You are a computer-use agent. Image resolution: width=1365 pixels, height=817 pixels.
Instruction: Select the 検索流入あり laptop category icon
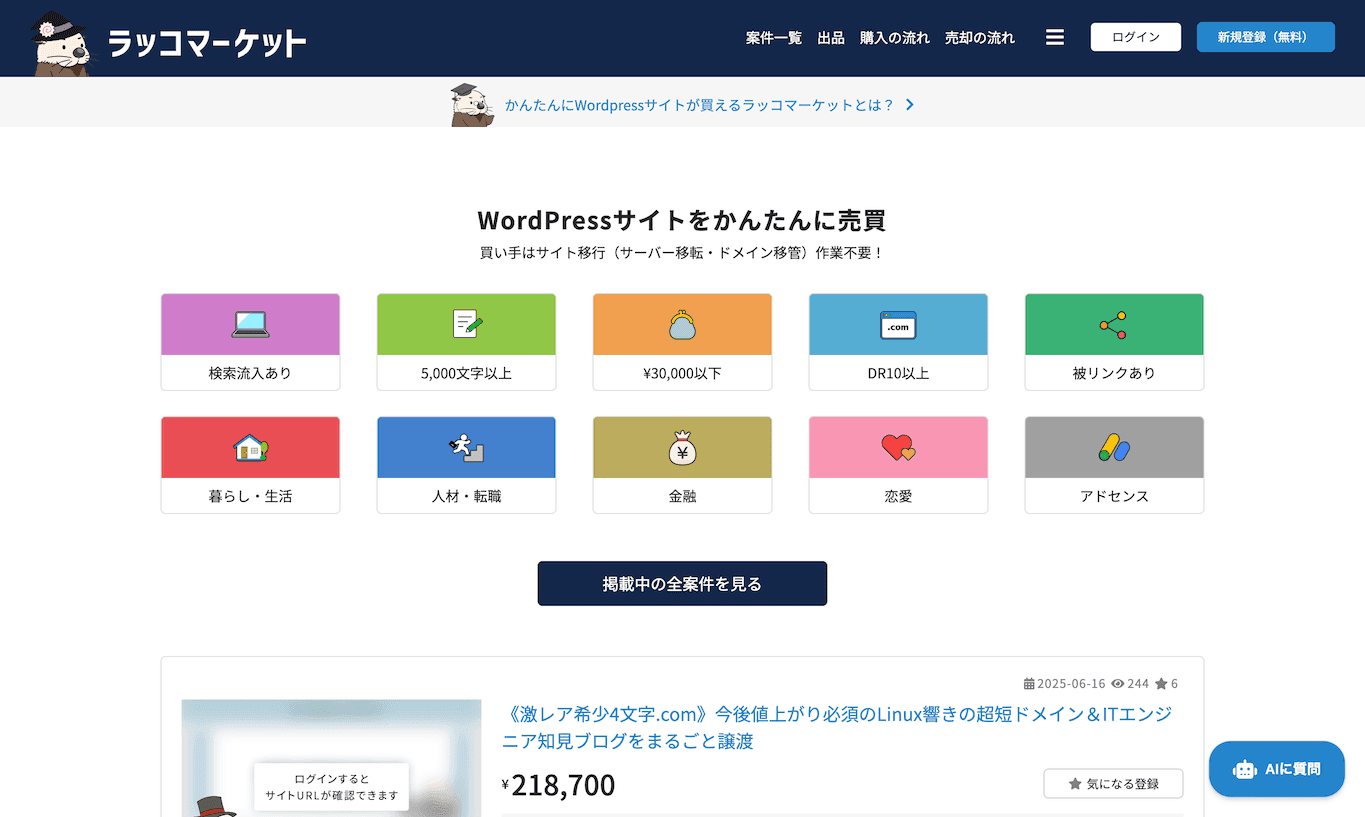250,324
